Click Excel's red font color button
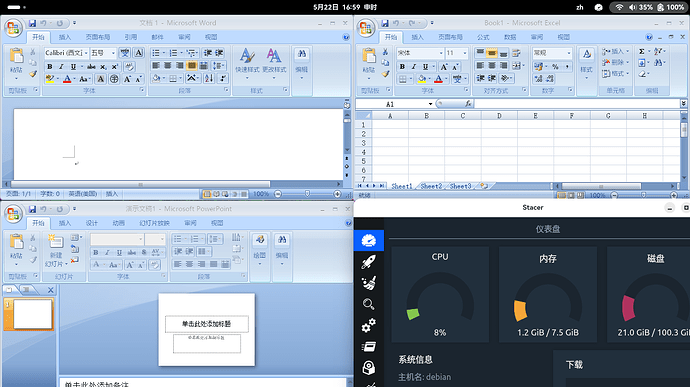 (438, 79)
